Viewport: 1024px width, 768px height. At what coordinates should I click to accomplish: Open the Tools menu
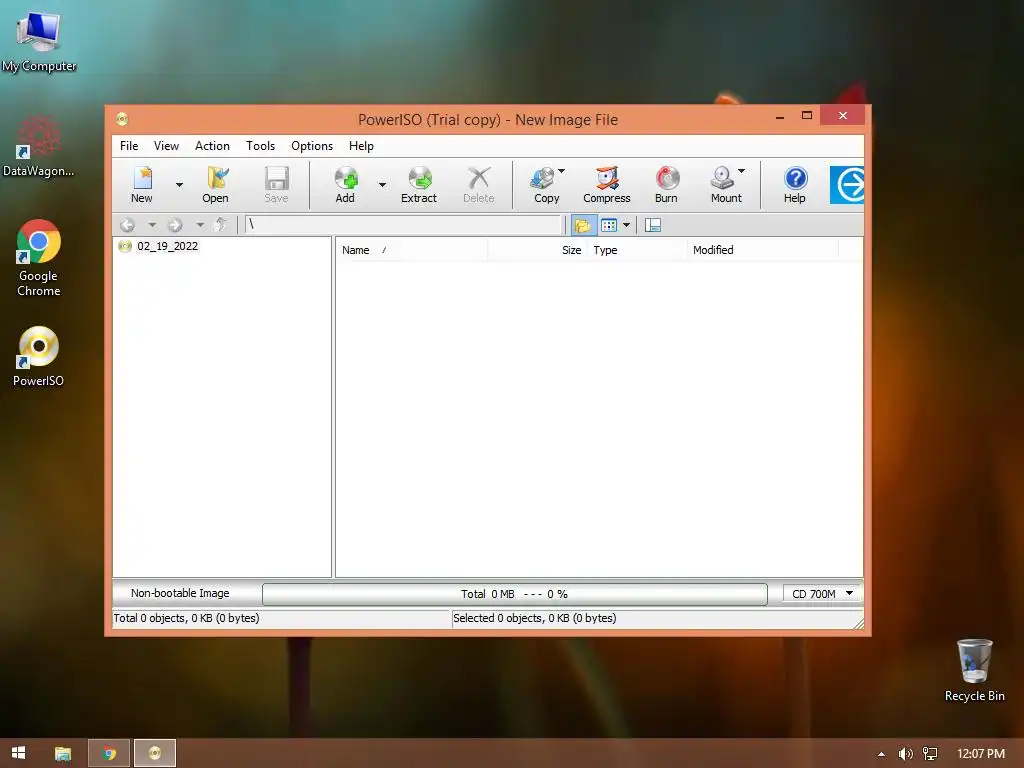(261, 146)
